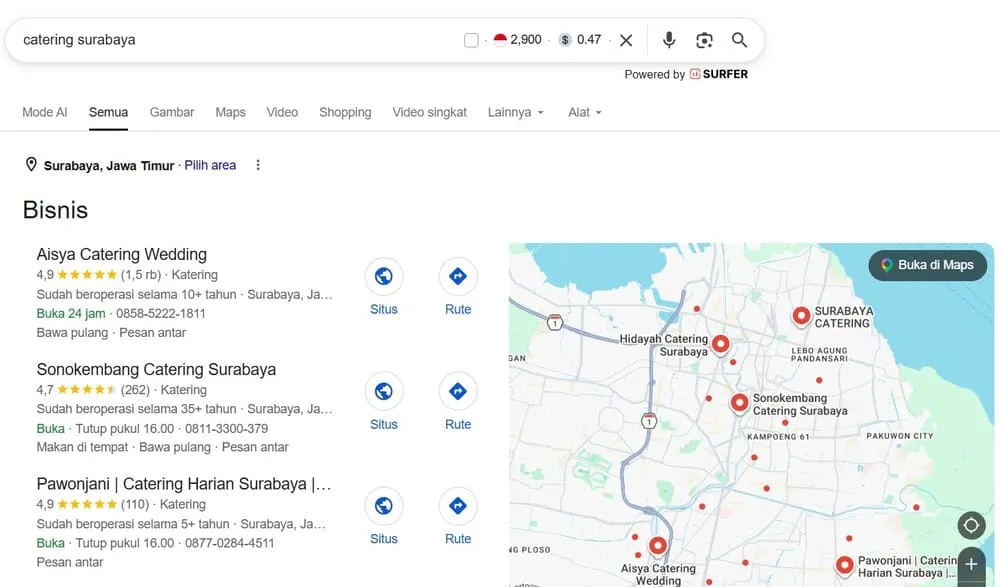Select the Aisya Catering Wedding map pin
This screenshot has height=587, width=1000.
pos(658,546)
